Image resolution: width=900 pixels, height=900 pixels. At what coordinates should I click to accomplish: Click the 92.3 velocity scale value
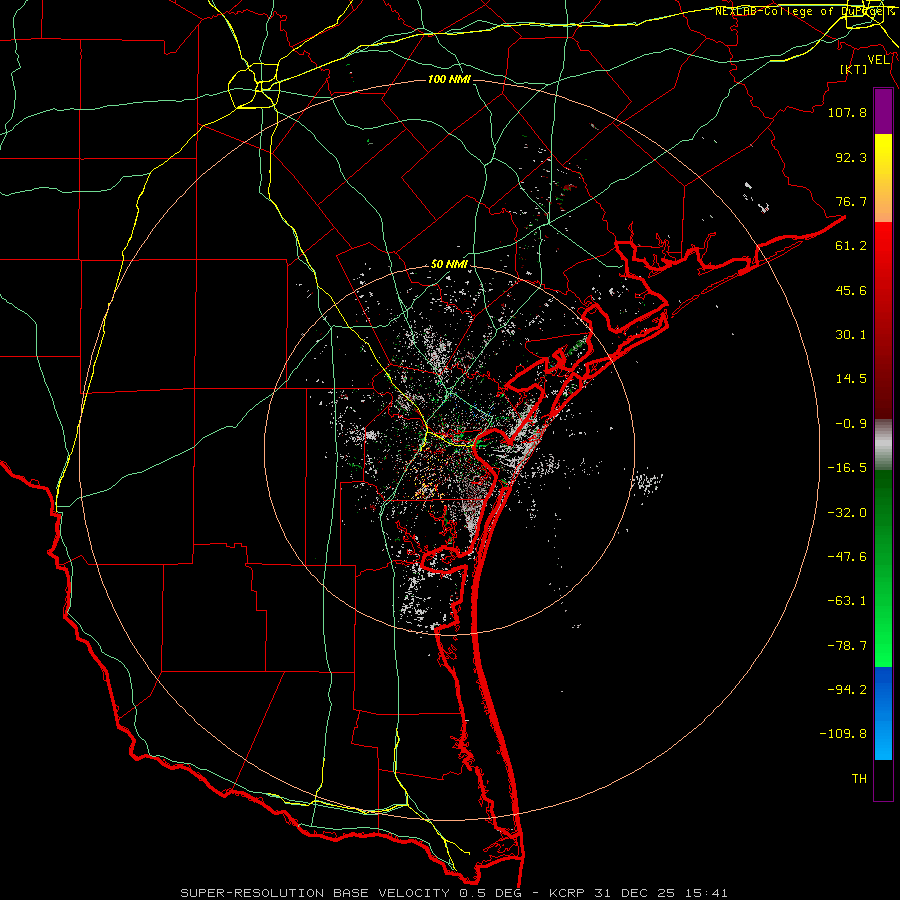pyautogui.click(x=851, y=157)
